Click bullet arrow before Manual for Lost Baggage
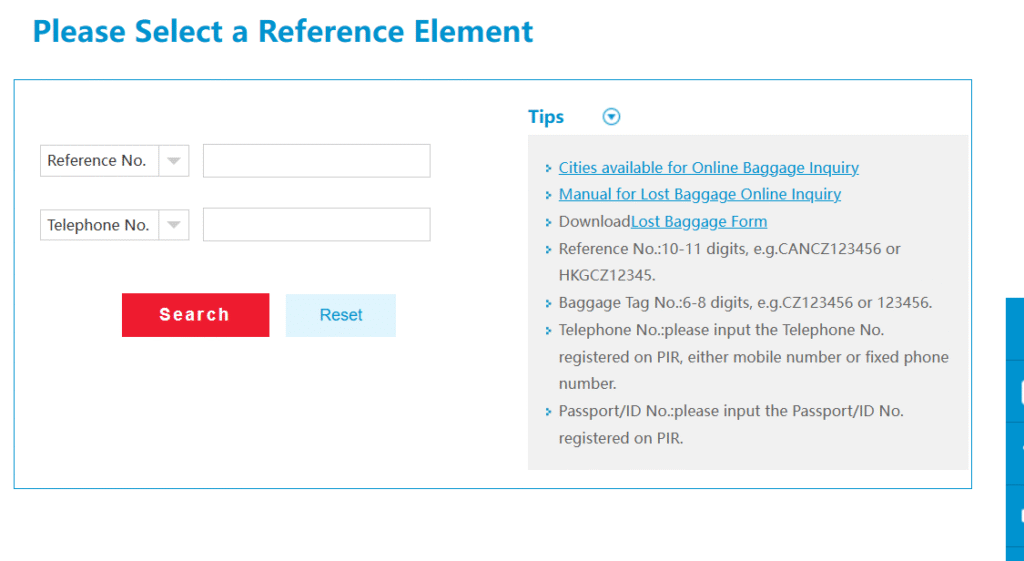The width and height of the screenshot is (1024, 561). [548, 196]
